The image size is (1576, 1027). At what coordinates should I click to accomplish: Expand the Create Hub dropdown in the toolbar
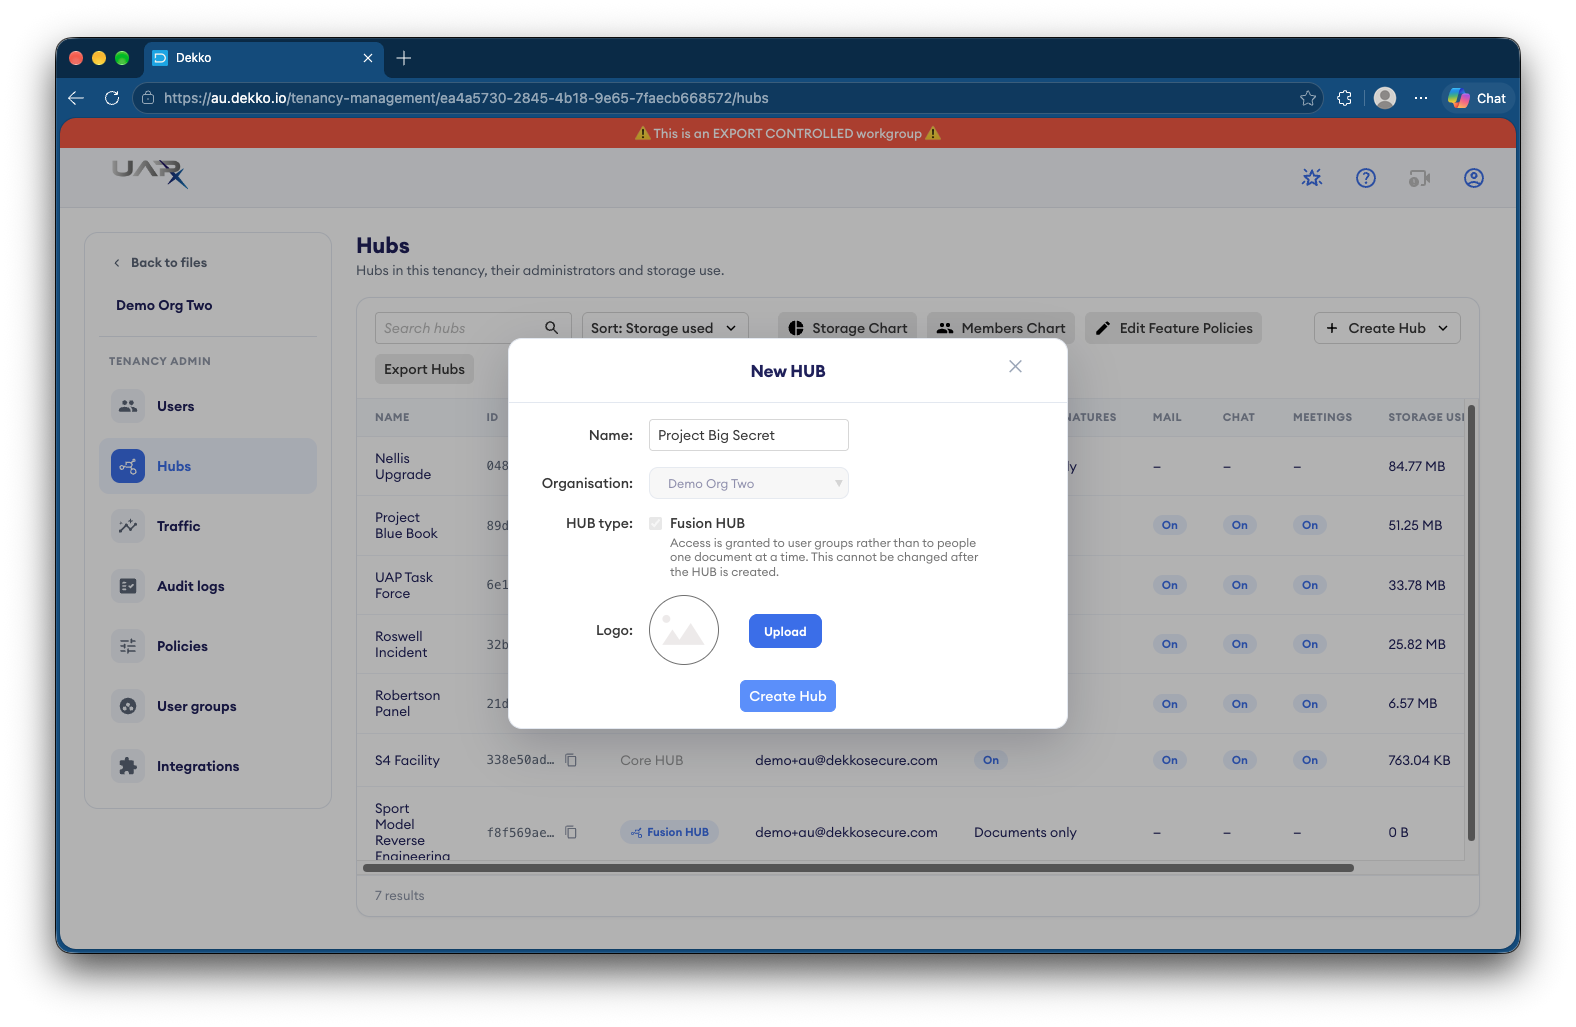pos(1387,328)
